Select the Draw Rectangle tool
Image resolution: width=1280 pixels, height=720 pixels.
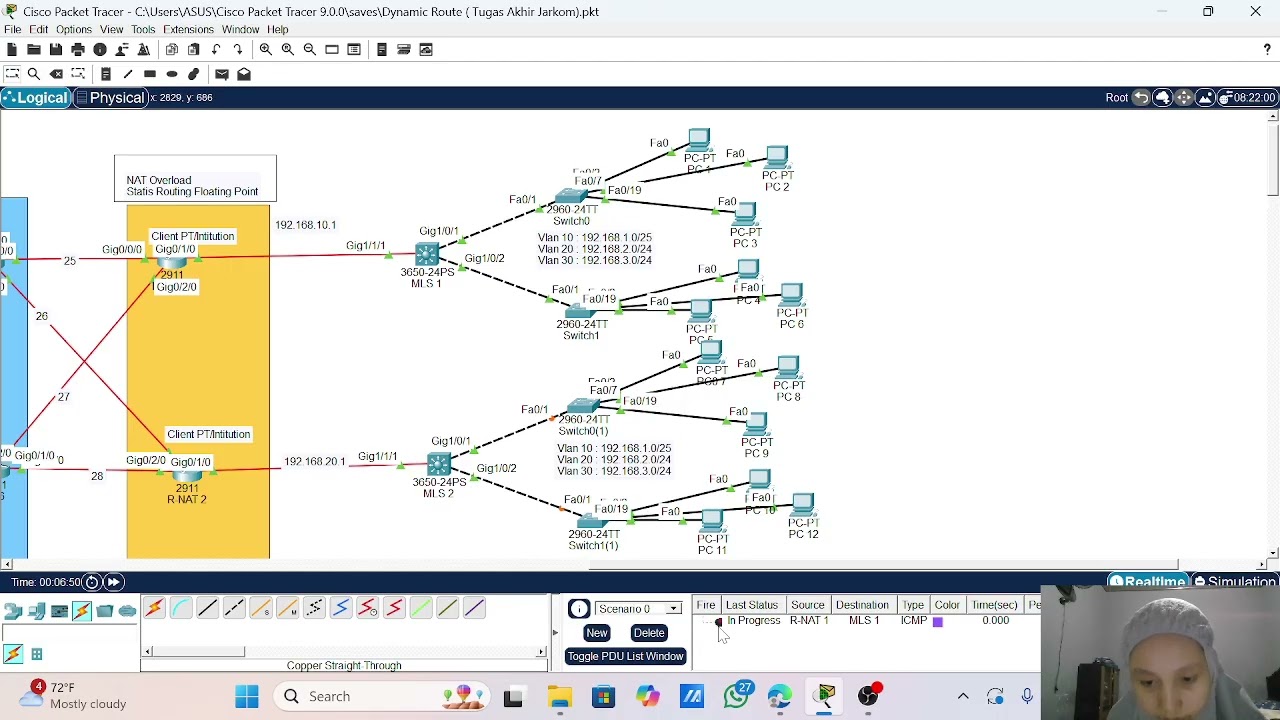149,74
